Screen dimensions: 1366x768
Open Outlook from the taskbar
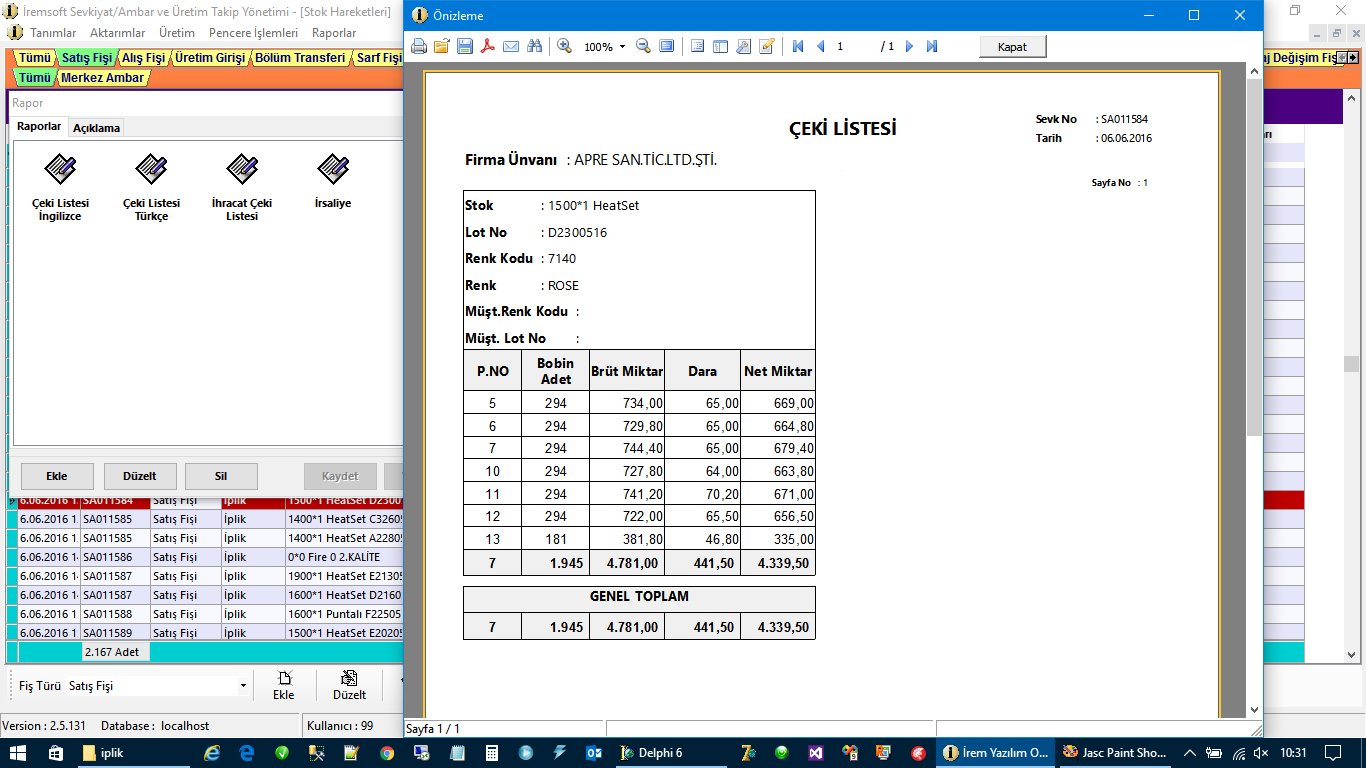click(593, 753)
